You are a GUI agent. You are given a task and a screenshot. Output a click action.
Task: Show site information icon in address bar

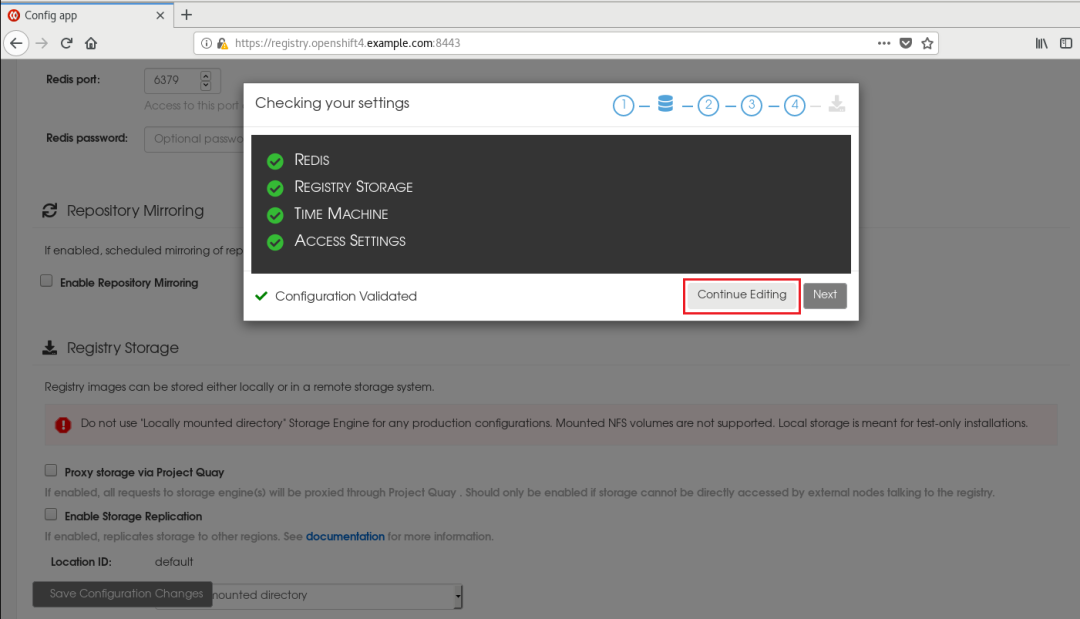pos(206,43)
